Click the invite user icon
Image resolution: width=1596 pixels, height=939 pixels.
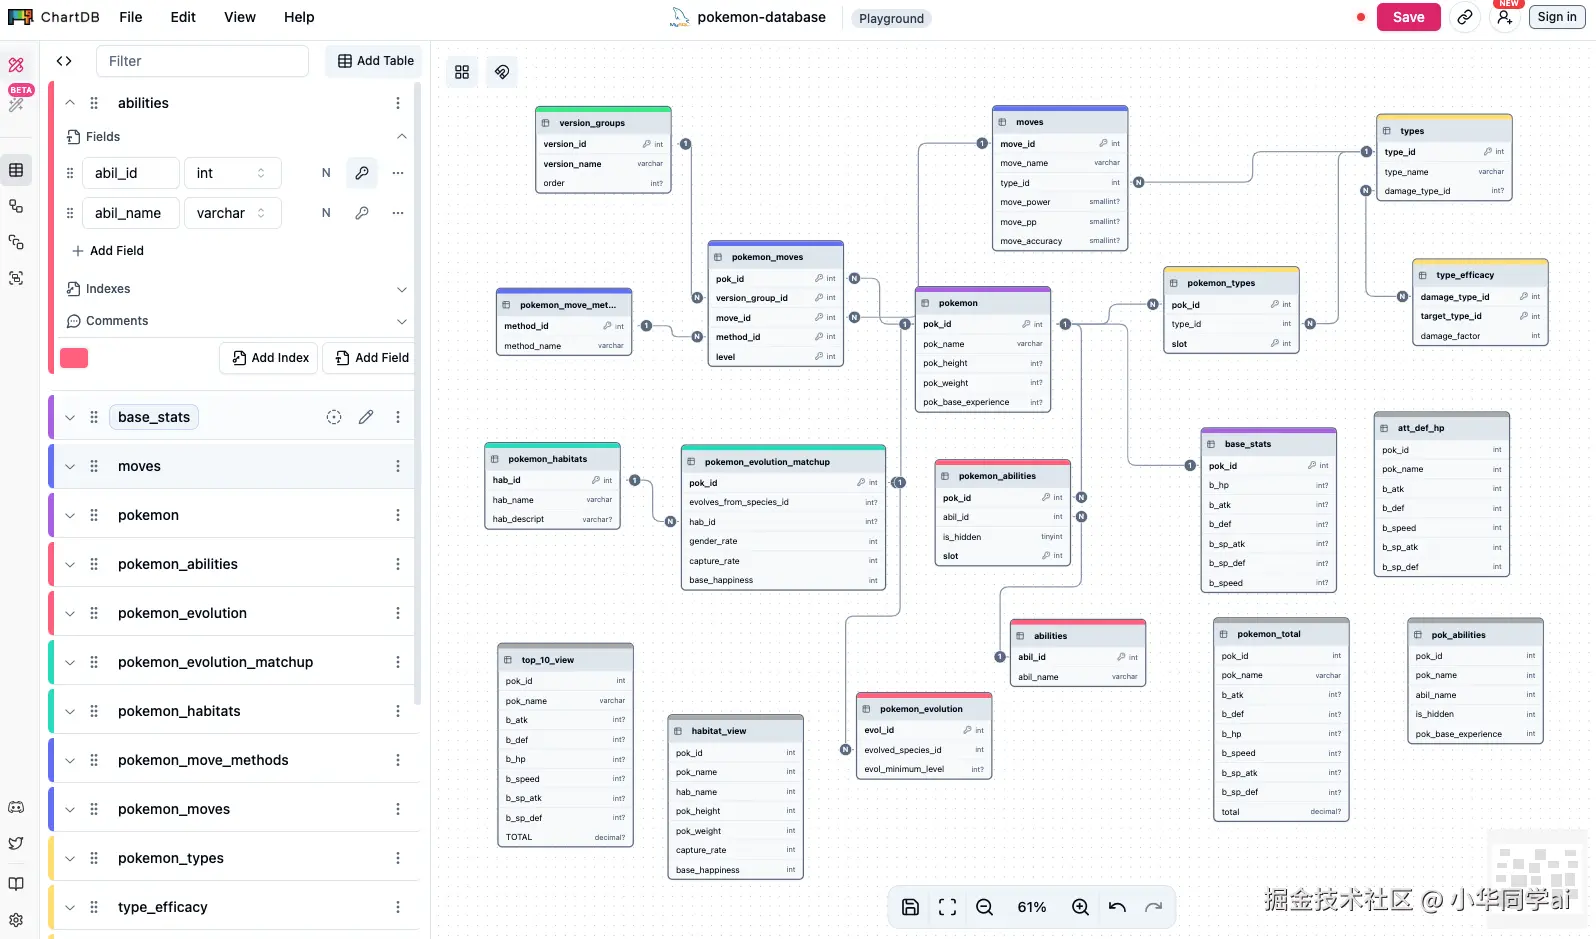point(1505,17)
